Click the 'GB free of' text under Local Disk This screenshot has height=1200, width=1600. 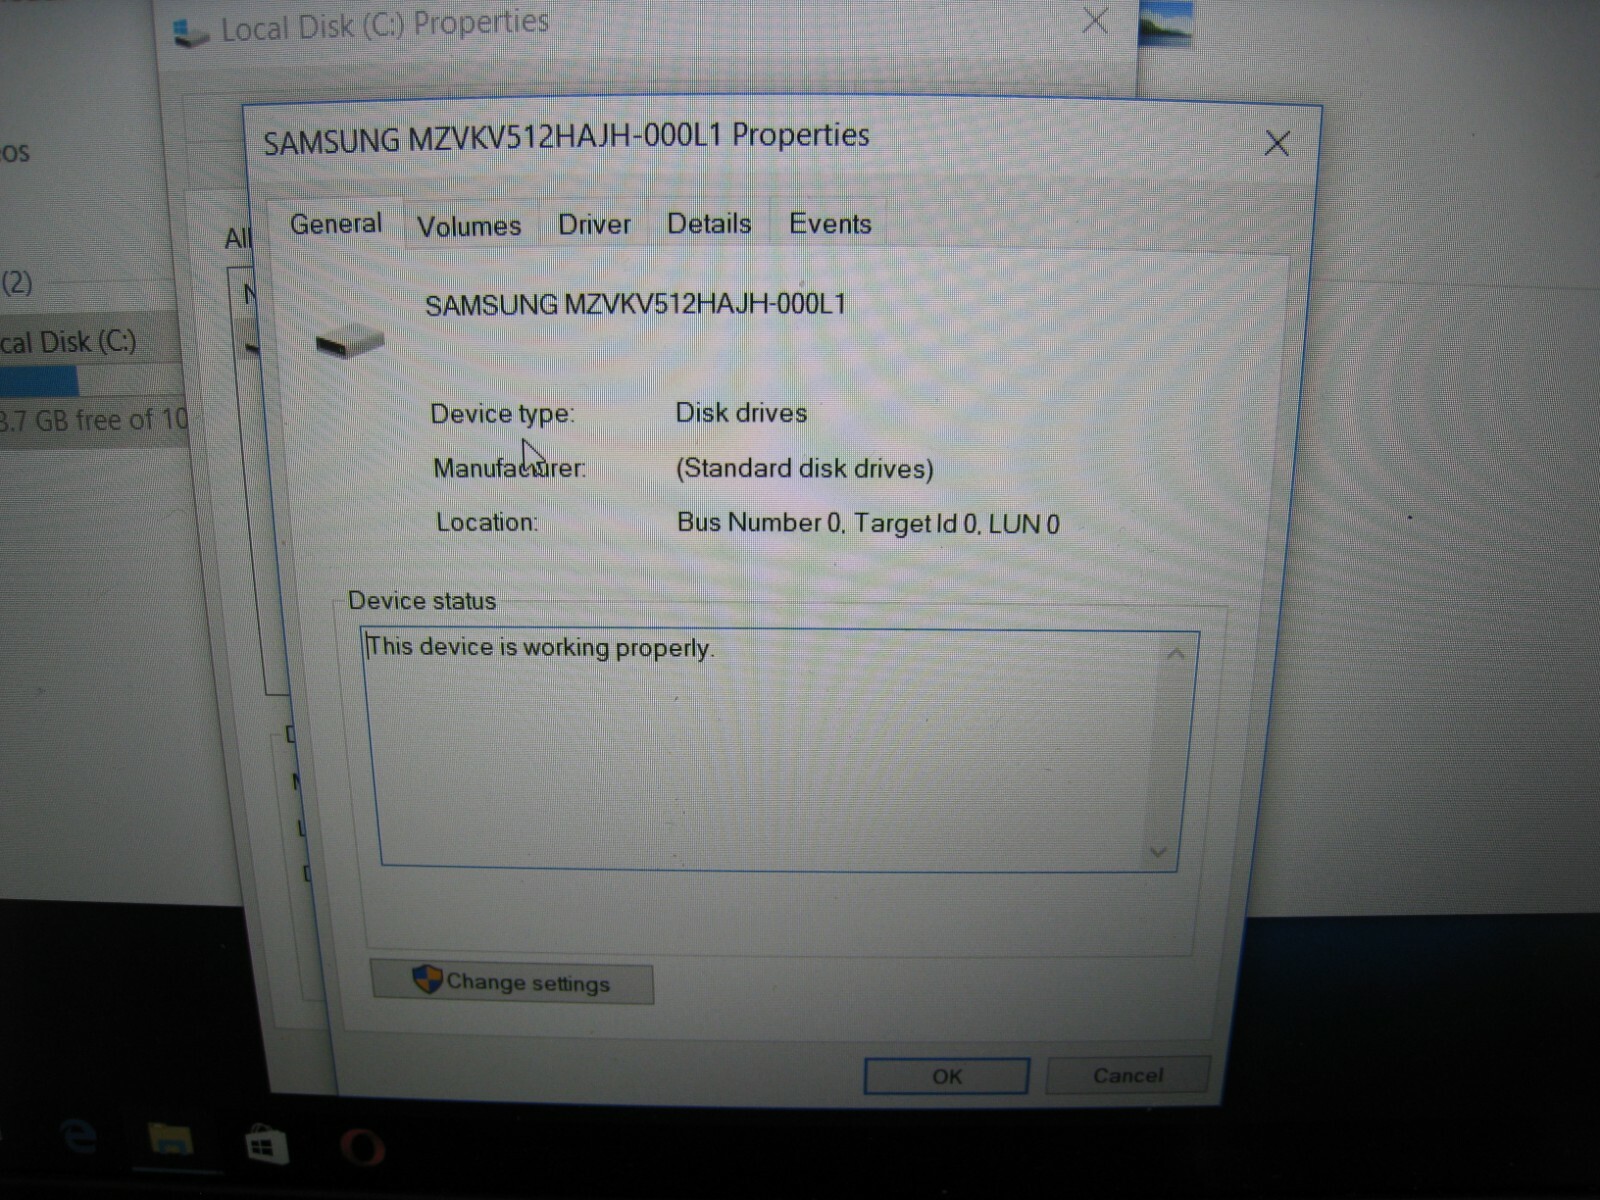96,419
